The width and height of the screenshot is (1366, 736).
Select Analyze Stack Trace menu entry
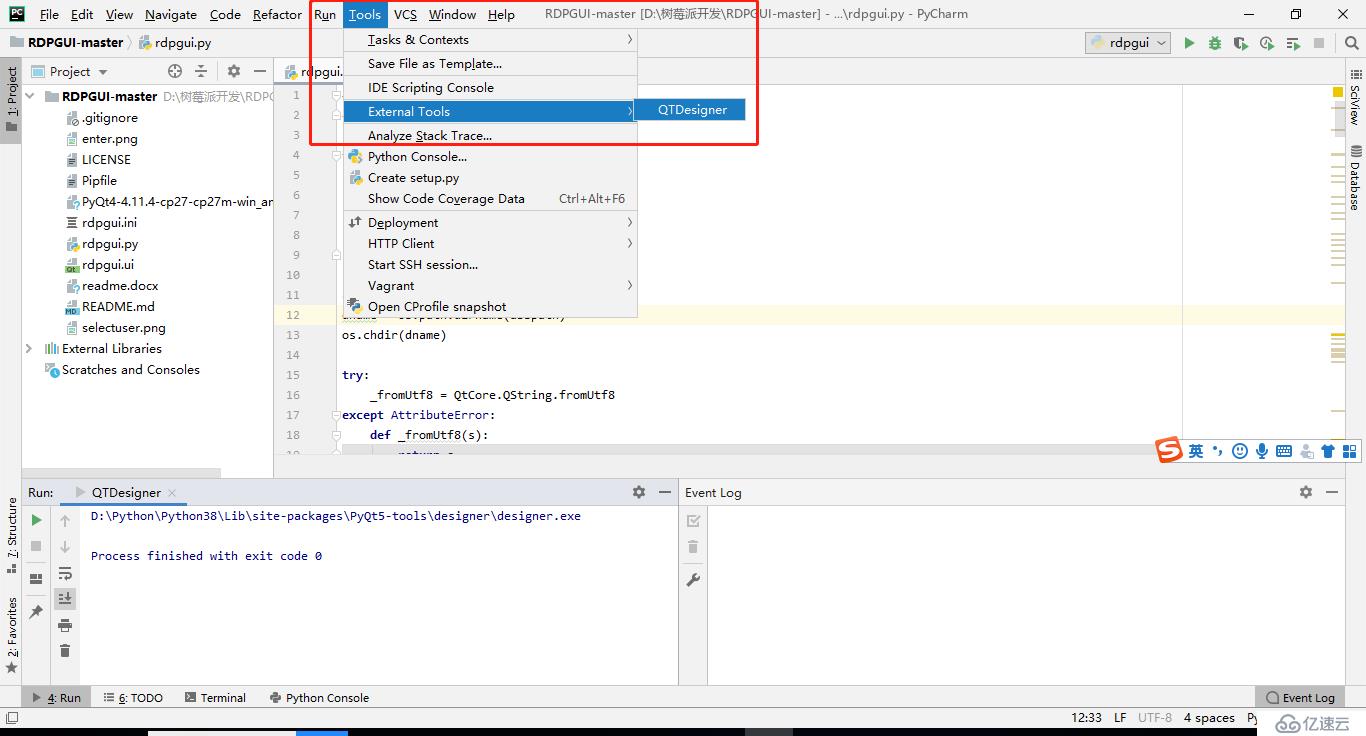(x=490, y=135)
